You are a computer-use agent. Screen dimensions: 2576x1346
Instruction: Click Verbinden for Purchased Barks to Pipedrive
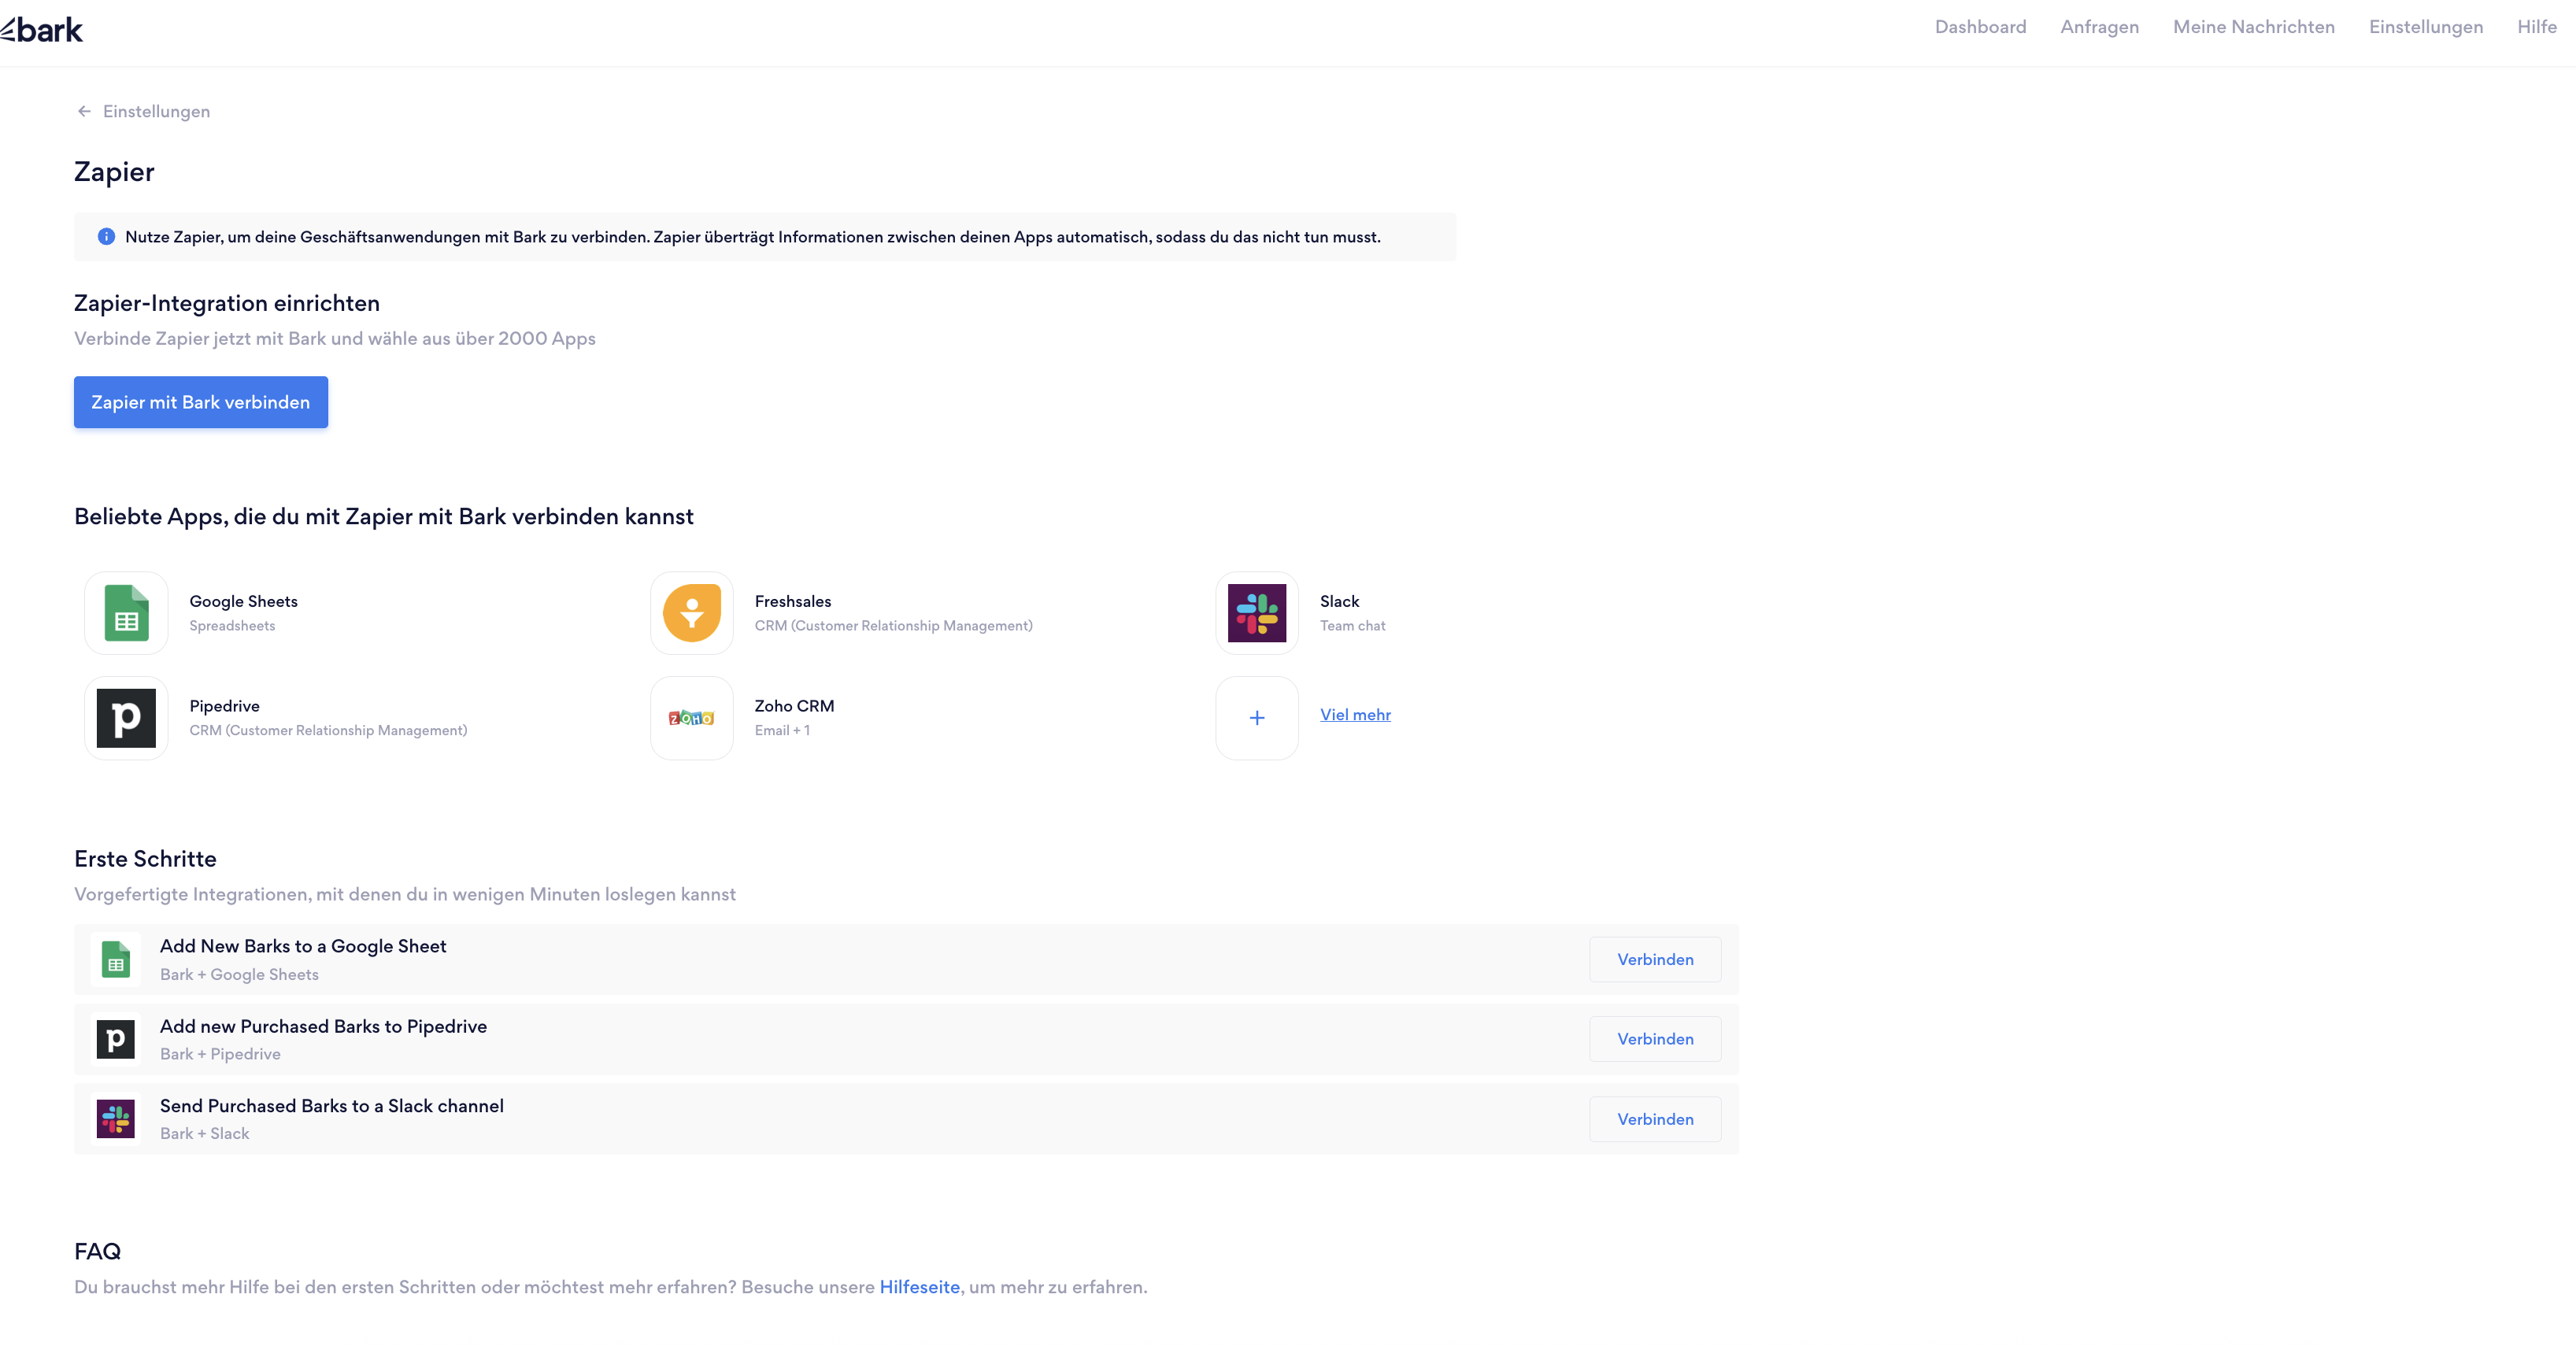point(1655,1040)
